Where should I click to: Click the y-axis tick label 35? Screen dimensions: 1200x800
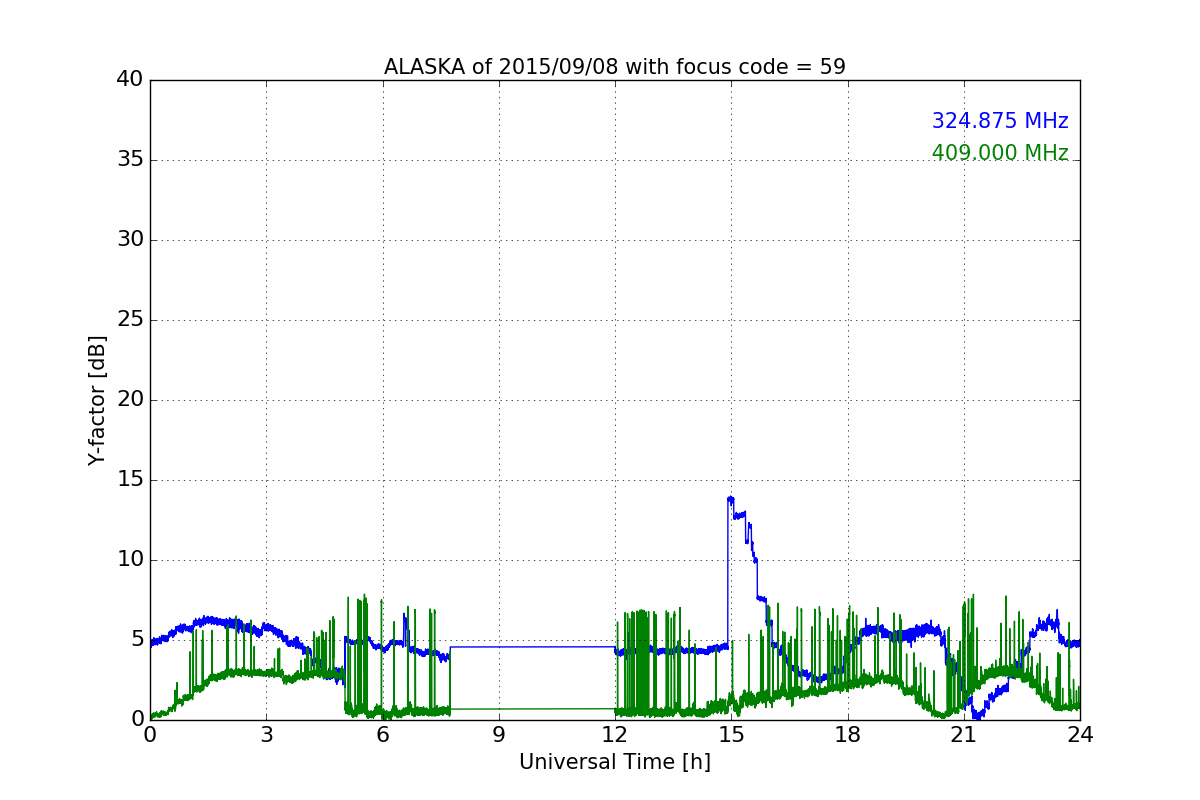click(x=130, y=160)
